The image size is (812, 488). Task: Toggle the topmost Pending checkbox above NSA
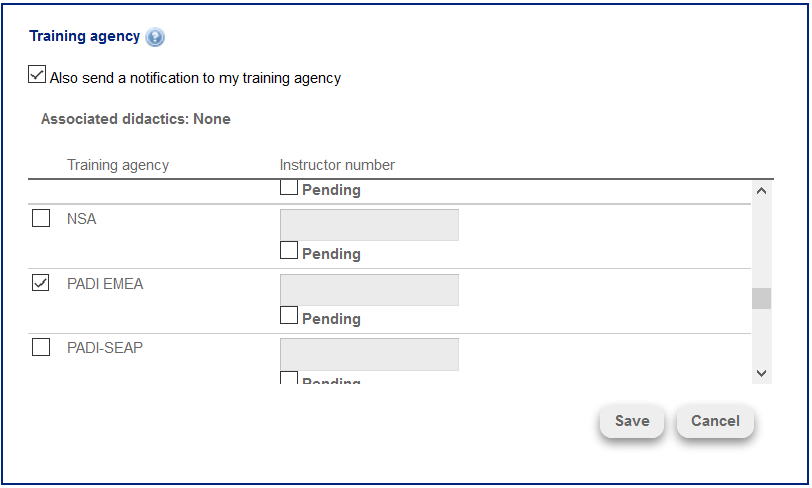pos(289,188)
